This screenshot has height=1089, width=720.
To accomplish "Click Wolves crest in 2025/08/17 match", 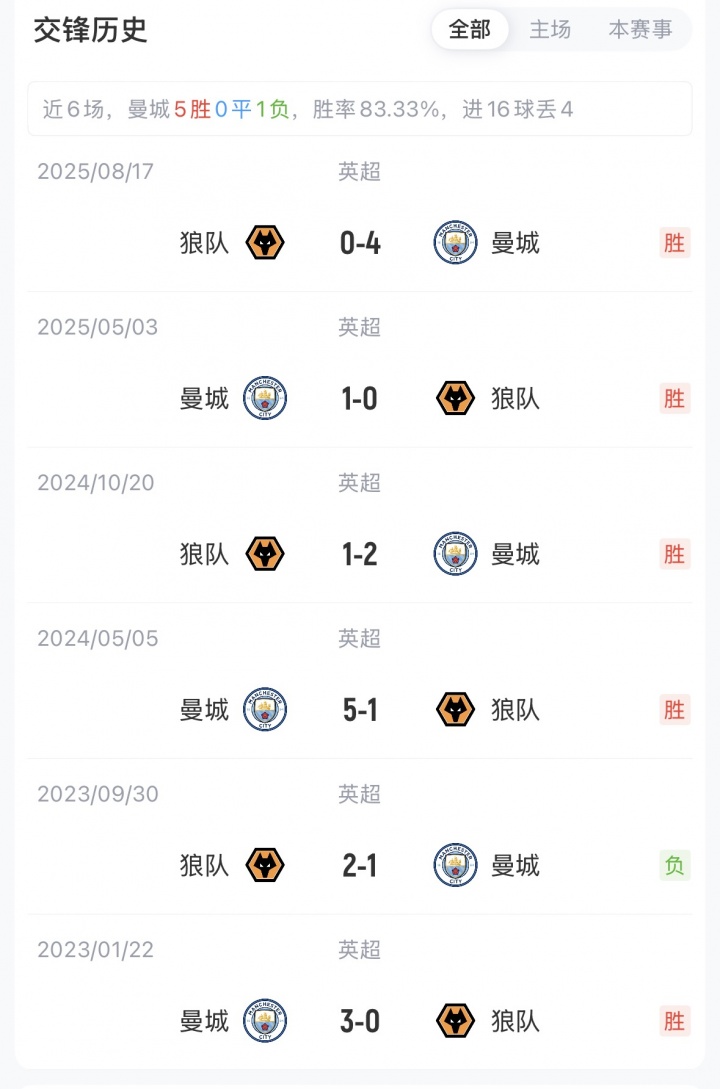I will pyautogui.click(x=265, y=243).
